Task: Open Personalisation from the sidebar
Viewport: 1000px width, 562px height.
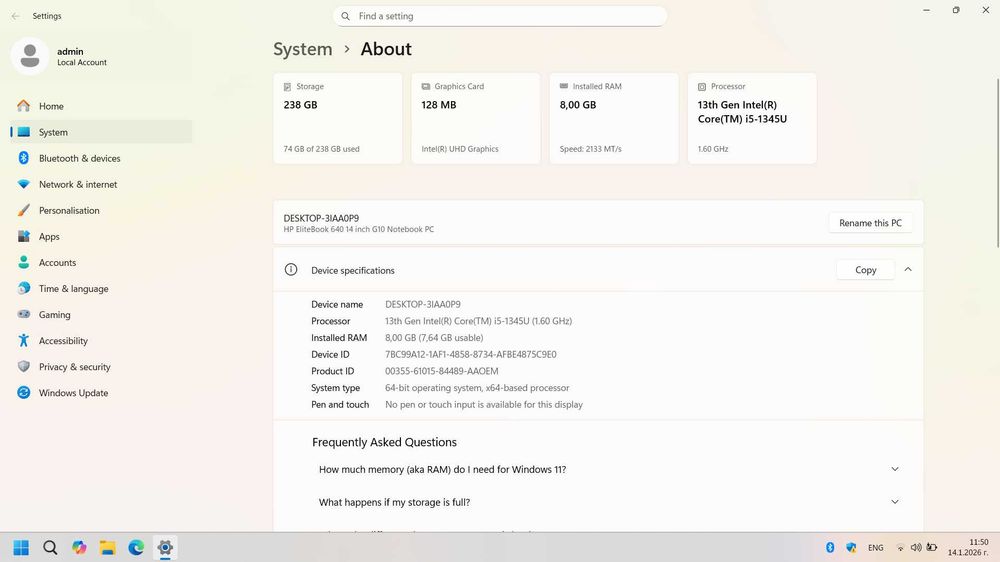Action: [x=101, y=211]
